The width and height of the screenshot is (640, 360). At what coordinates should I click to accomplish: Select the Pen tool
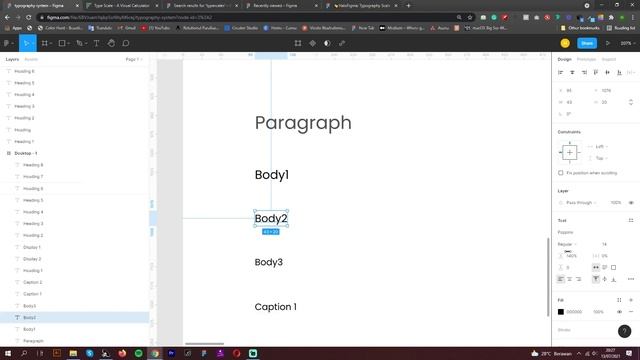pyautogui.click(x=80, y=43)
